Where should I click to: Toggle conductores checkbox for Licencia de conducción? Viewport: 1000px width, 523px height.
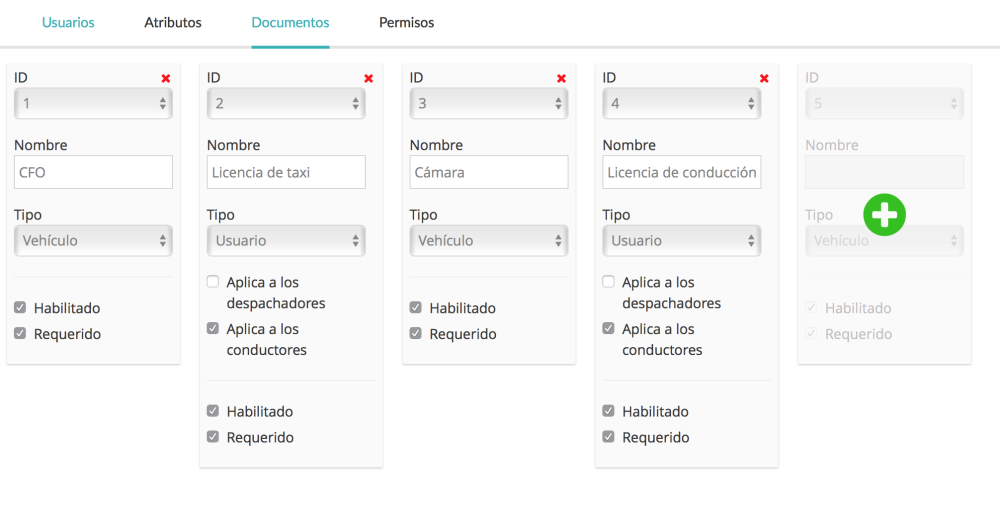tap(609, 328)
